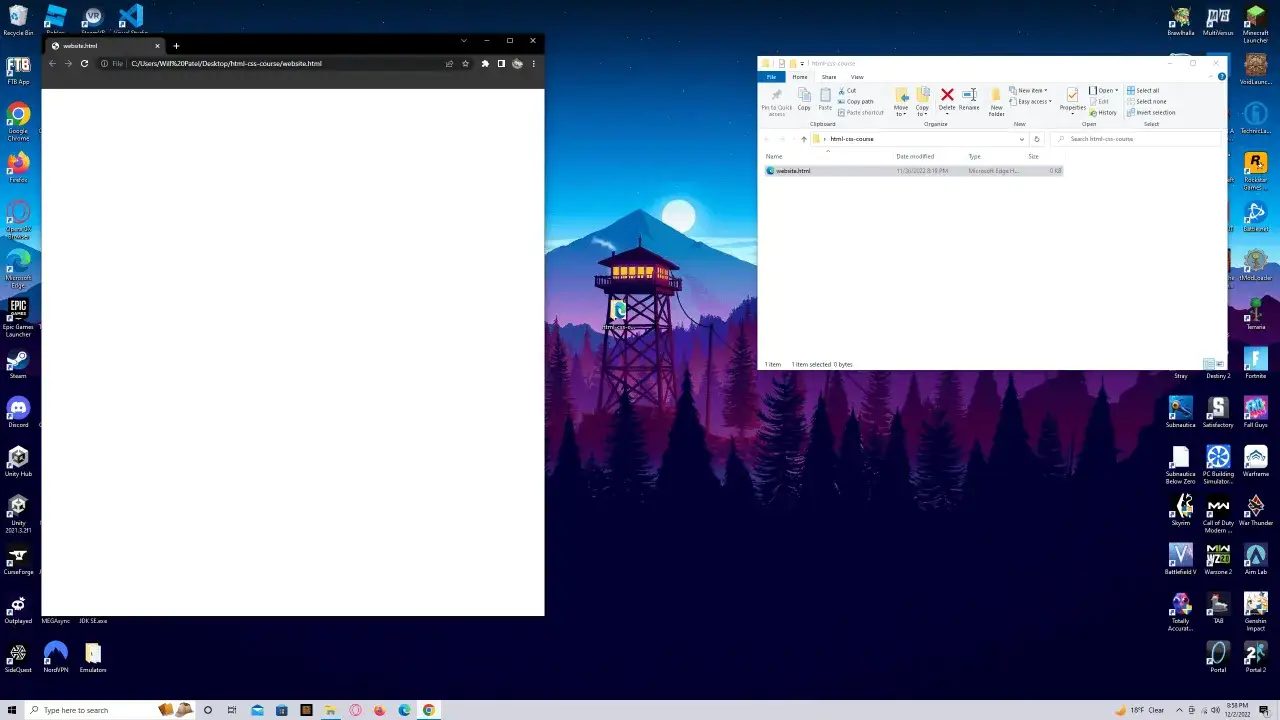
Task: Click the Search html-css-course field
Action: (x=1136, y=139)
